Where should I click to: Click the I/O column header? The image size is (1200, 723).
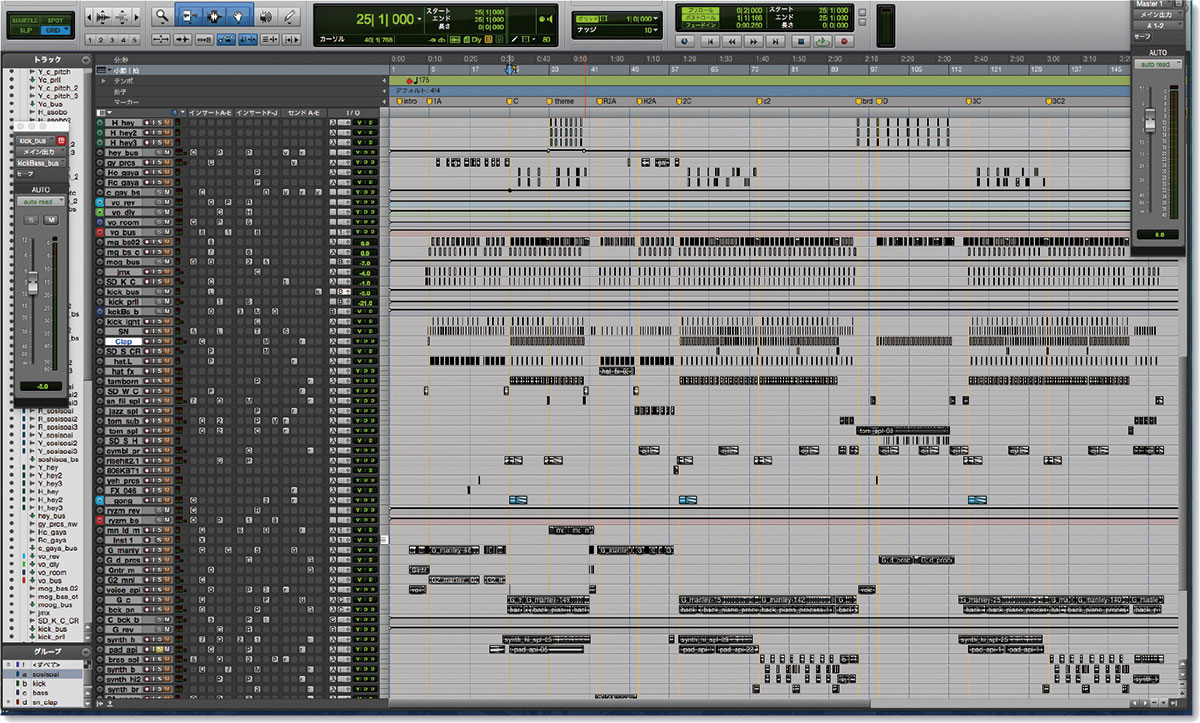352,112
